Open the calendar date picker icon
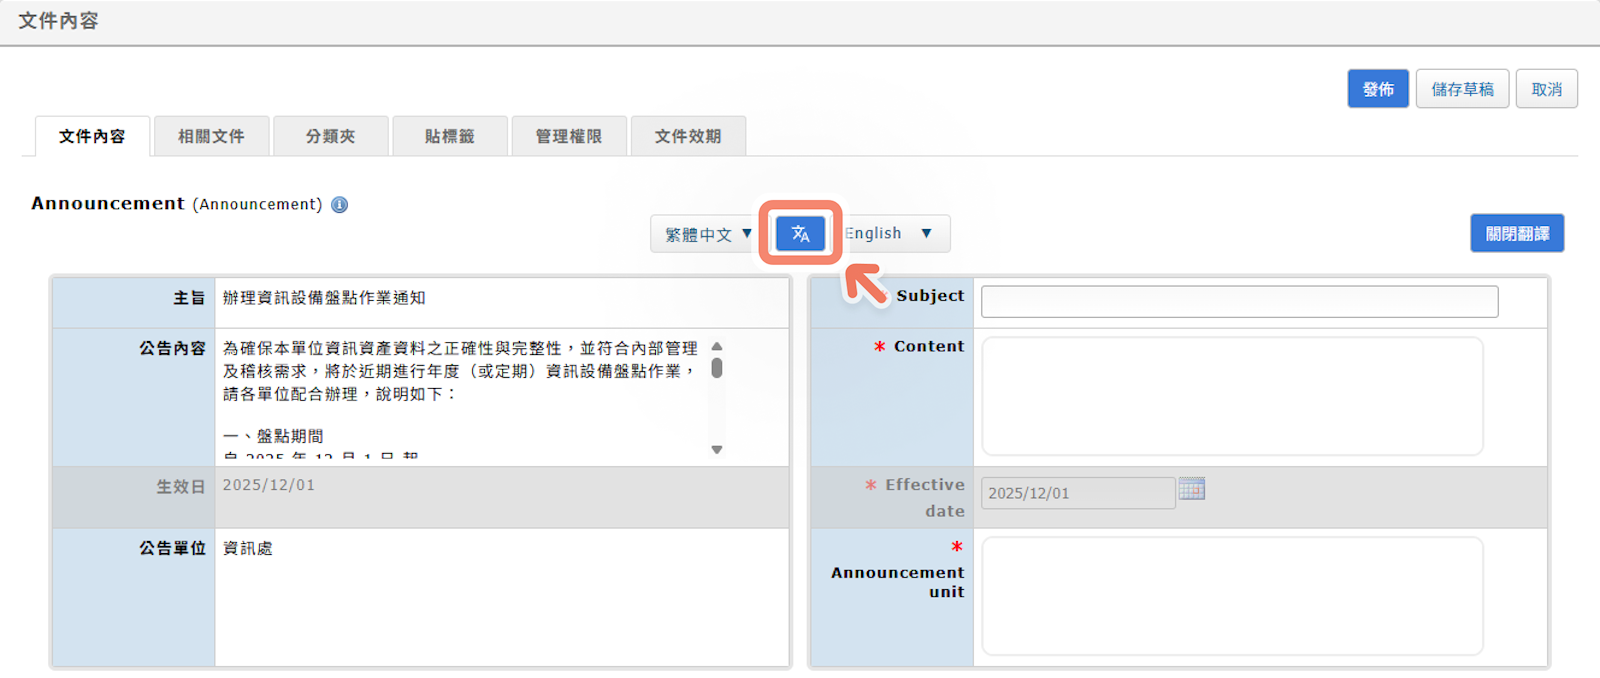 1191,489
